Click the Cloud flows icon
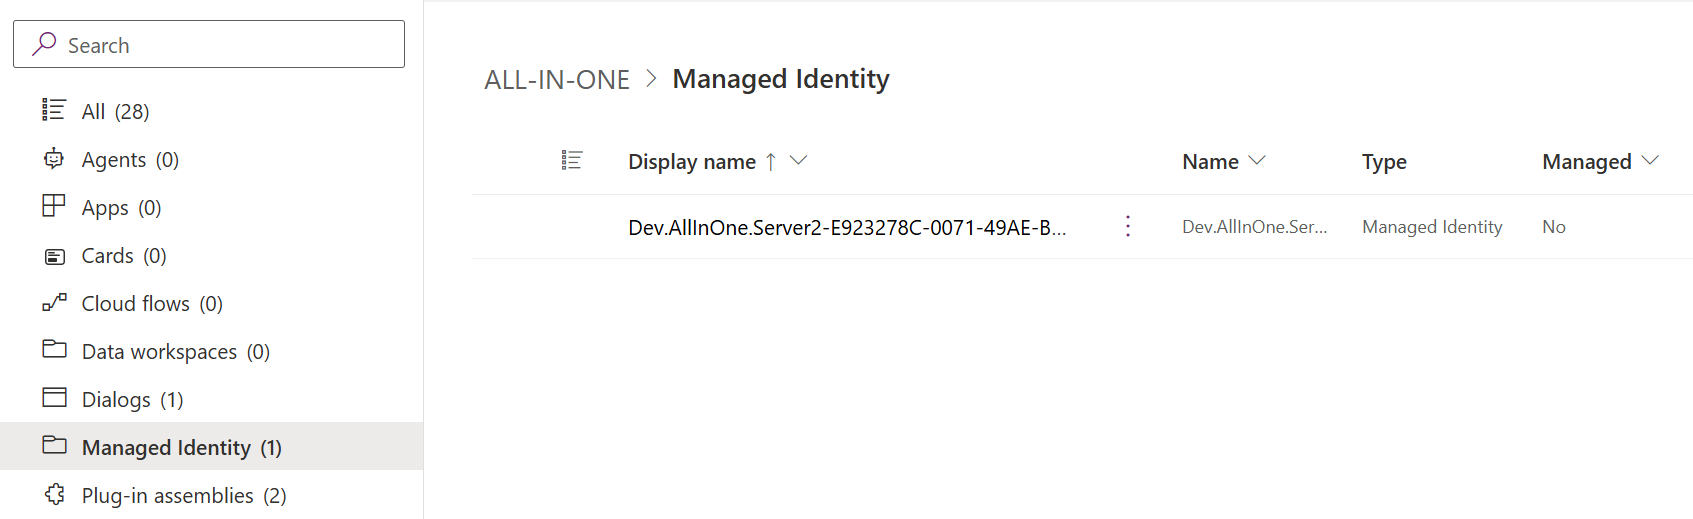This screenshot has width=1693, height=519. [x=54, y=302]
